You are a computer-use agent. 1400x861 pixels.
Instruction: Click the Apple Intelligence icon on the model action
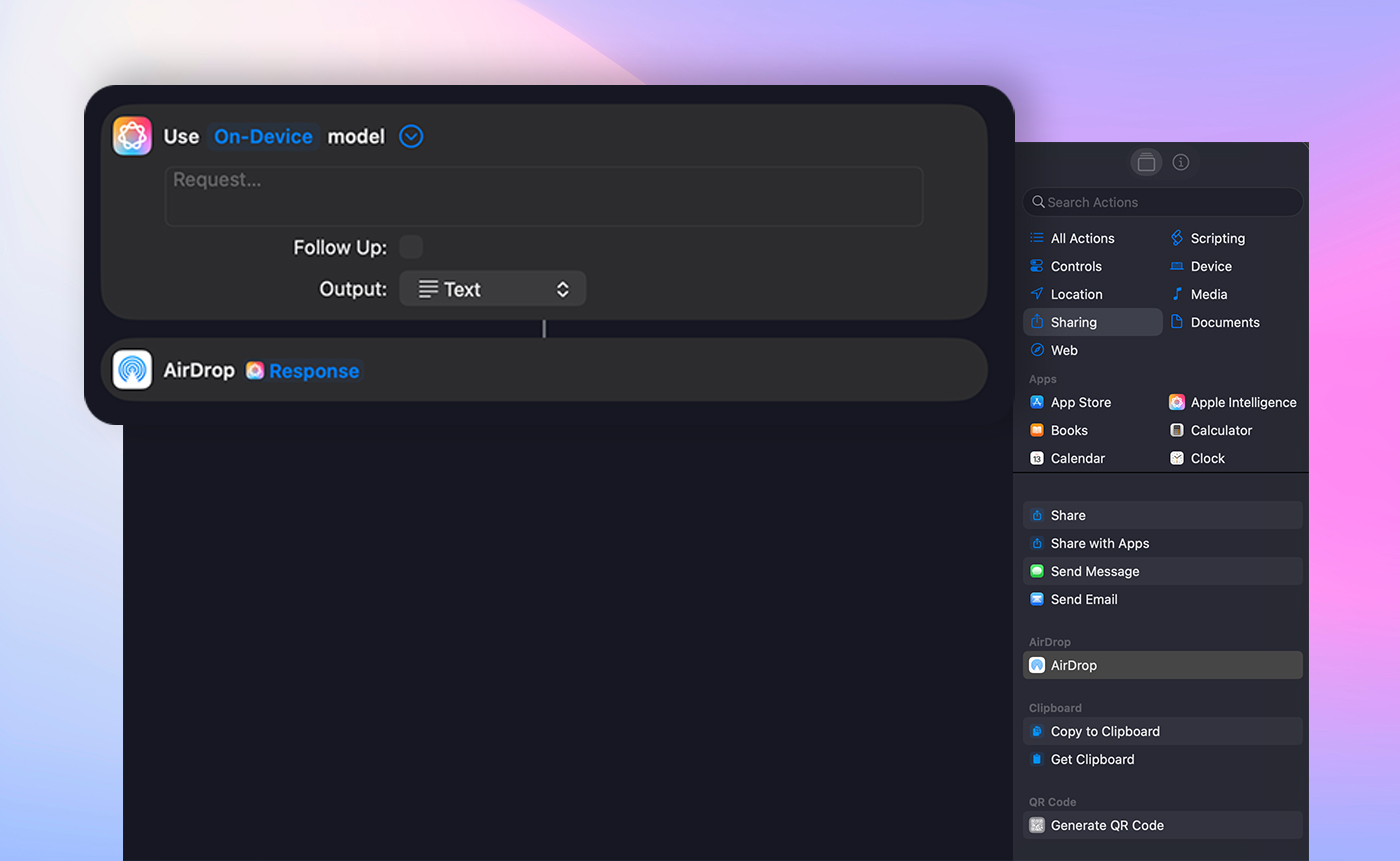[x=132, y=136]
